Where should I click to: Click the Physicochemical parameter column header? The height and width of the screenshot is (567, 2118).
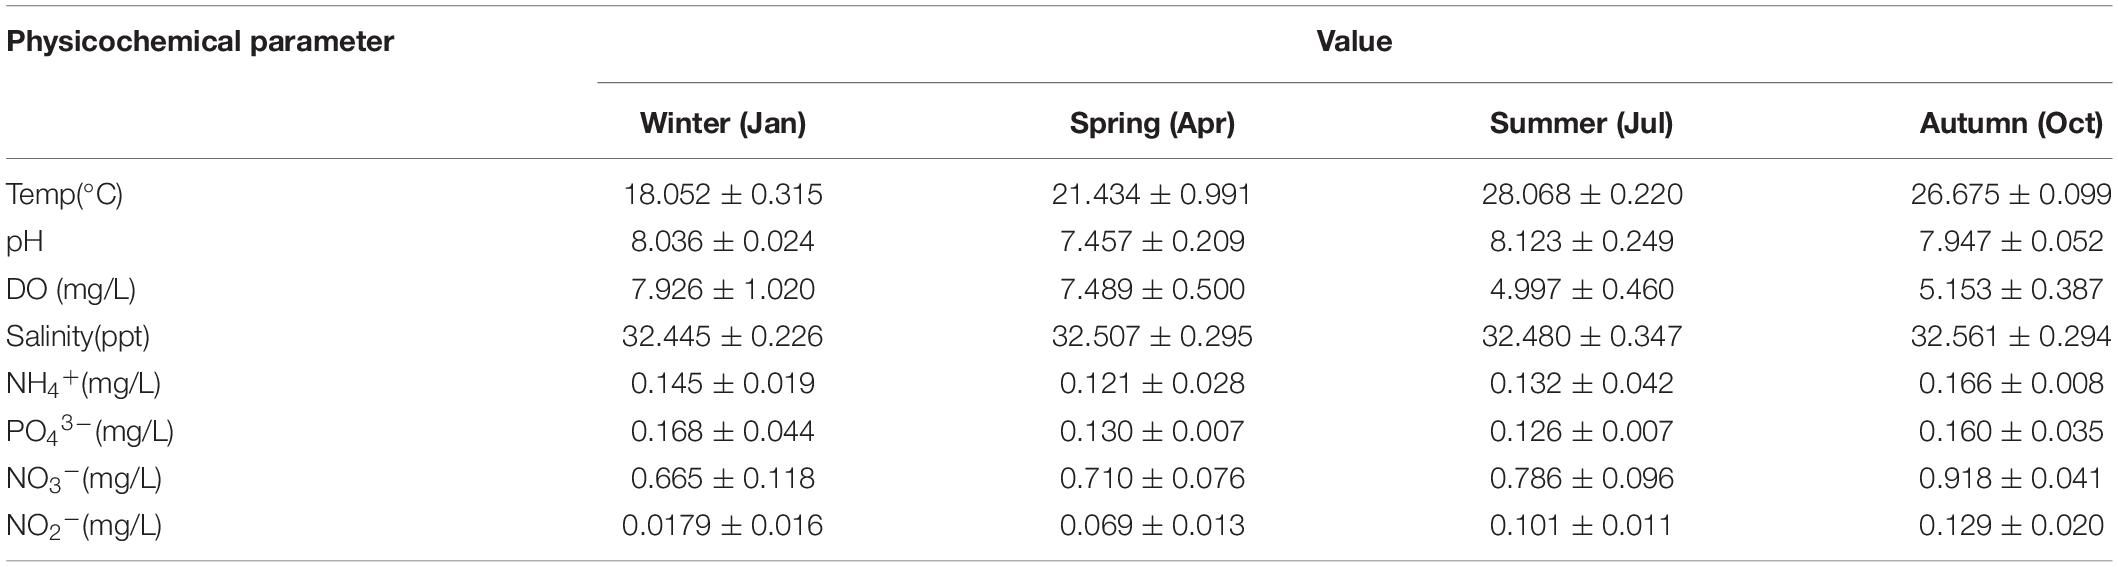[200, 42]
